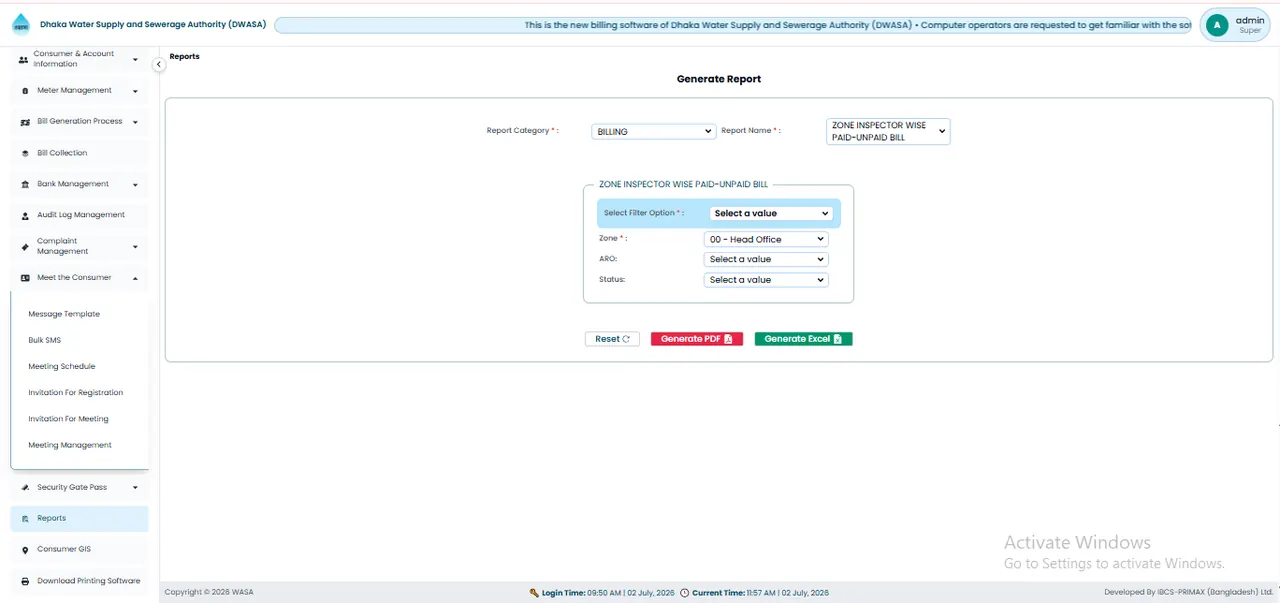The width and height of the screenshot is (1280, 603).
Task: Open the Zone dropdown showing Head Office
Action: tap(766, 239)
